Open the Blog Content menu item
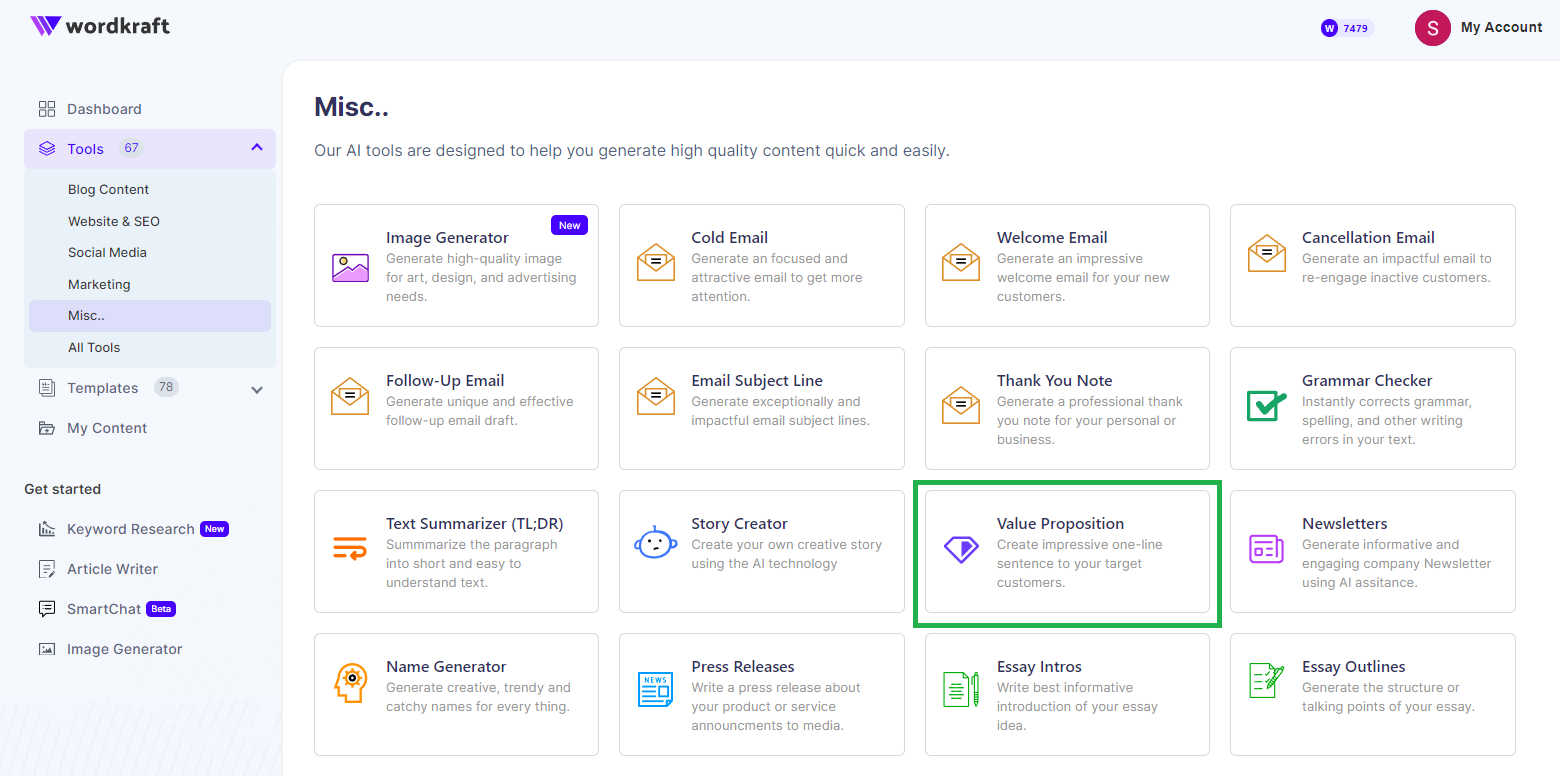Viewport: 1560px width, 776px height. tap(108, 189)
